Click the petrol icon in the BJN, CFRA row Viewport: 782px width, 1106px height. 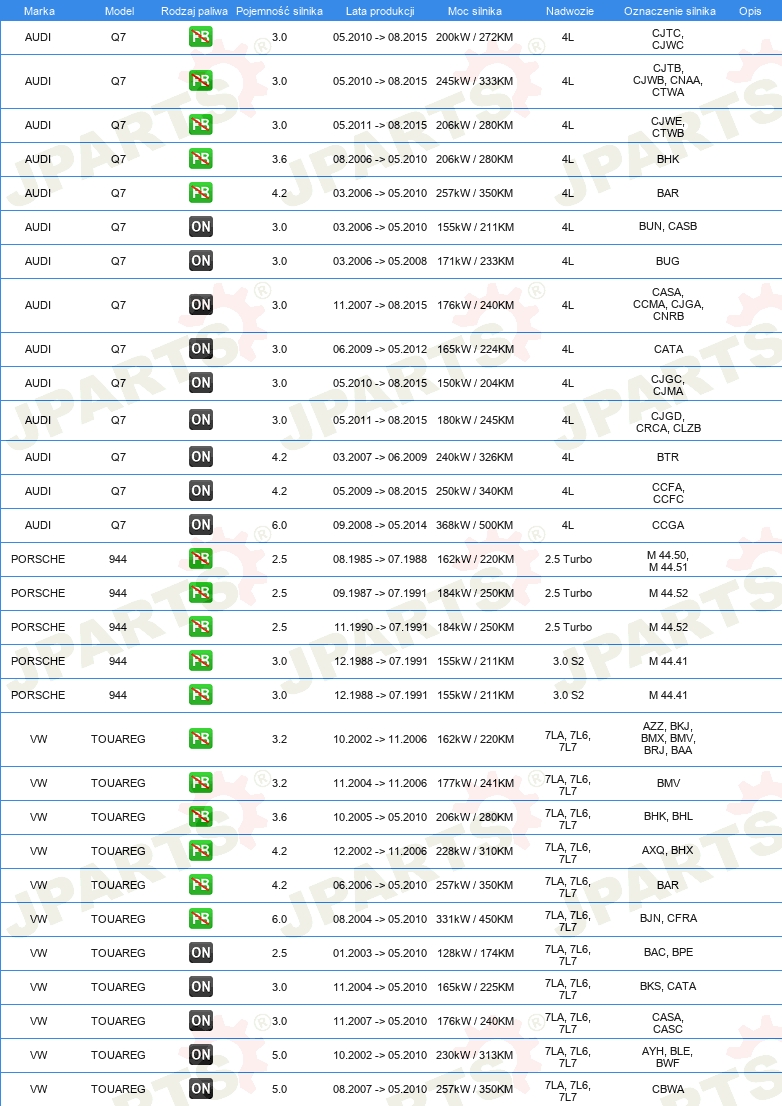(x=201, y=918)
